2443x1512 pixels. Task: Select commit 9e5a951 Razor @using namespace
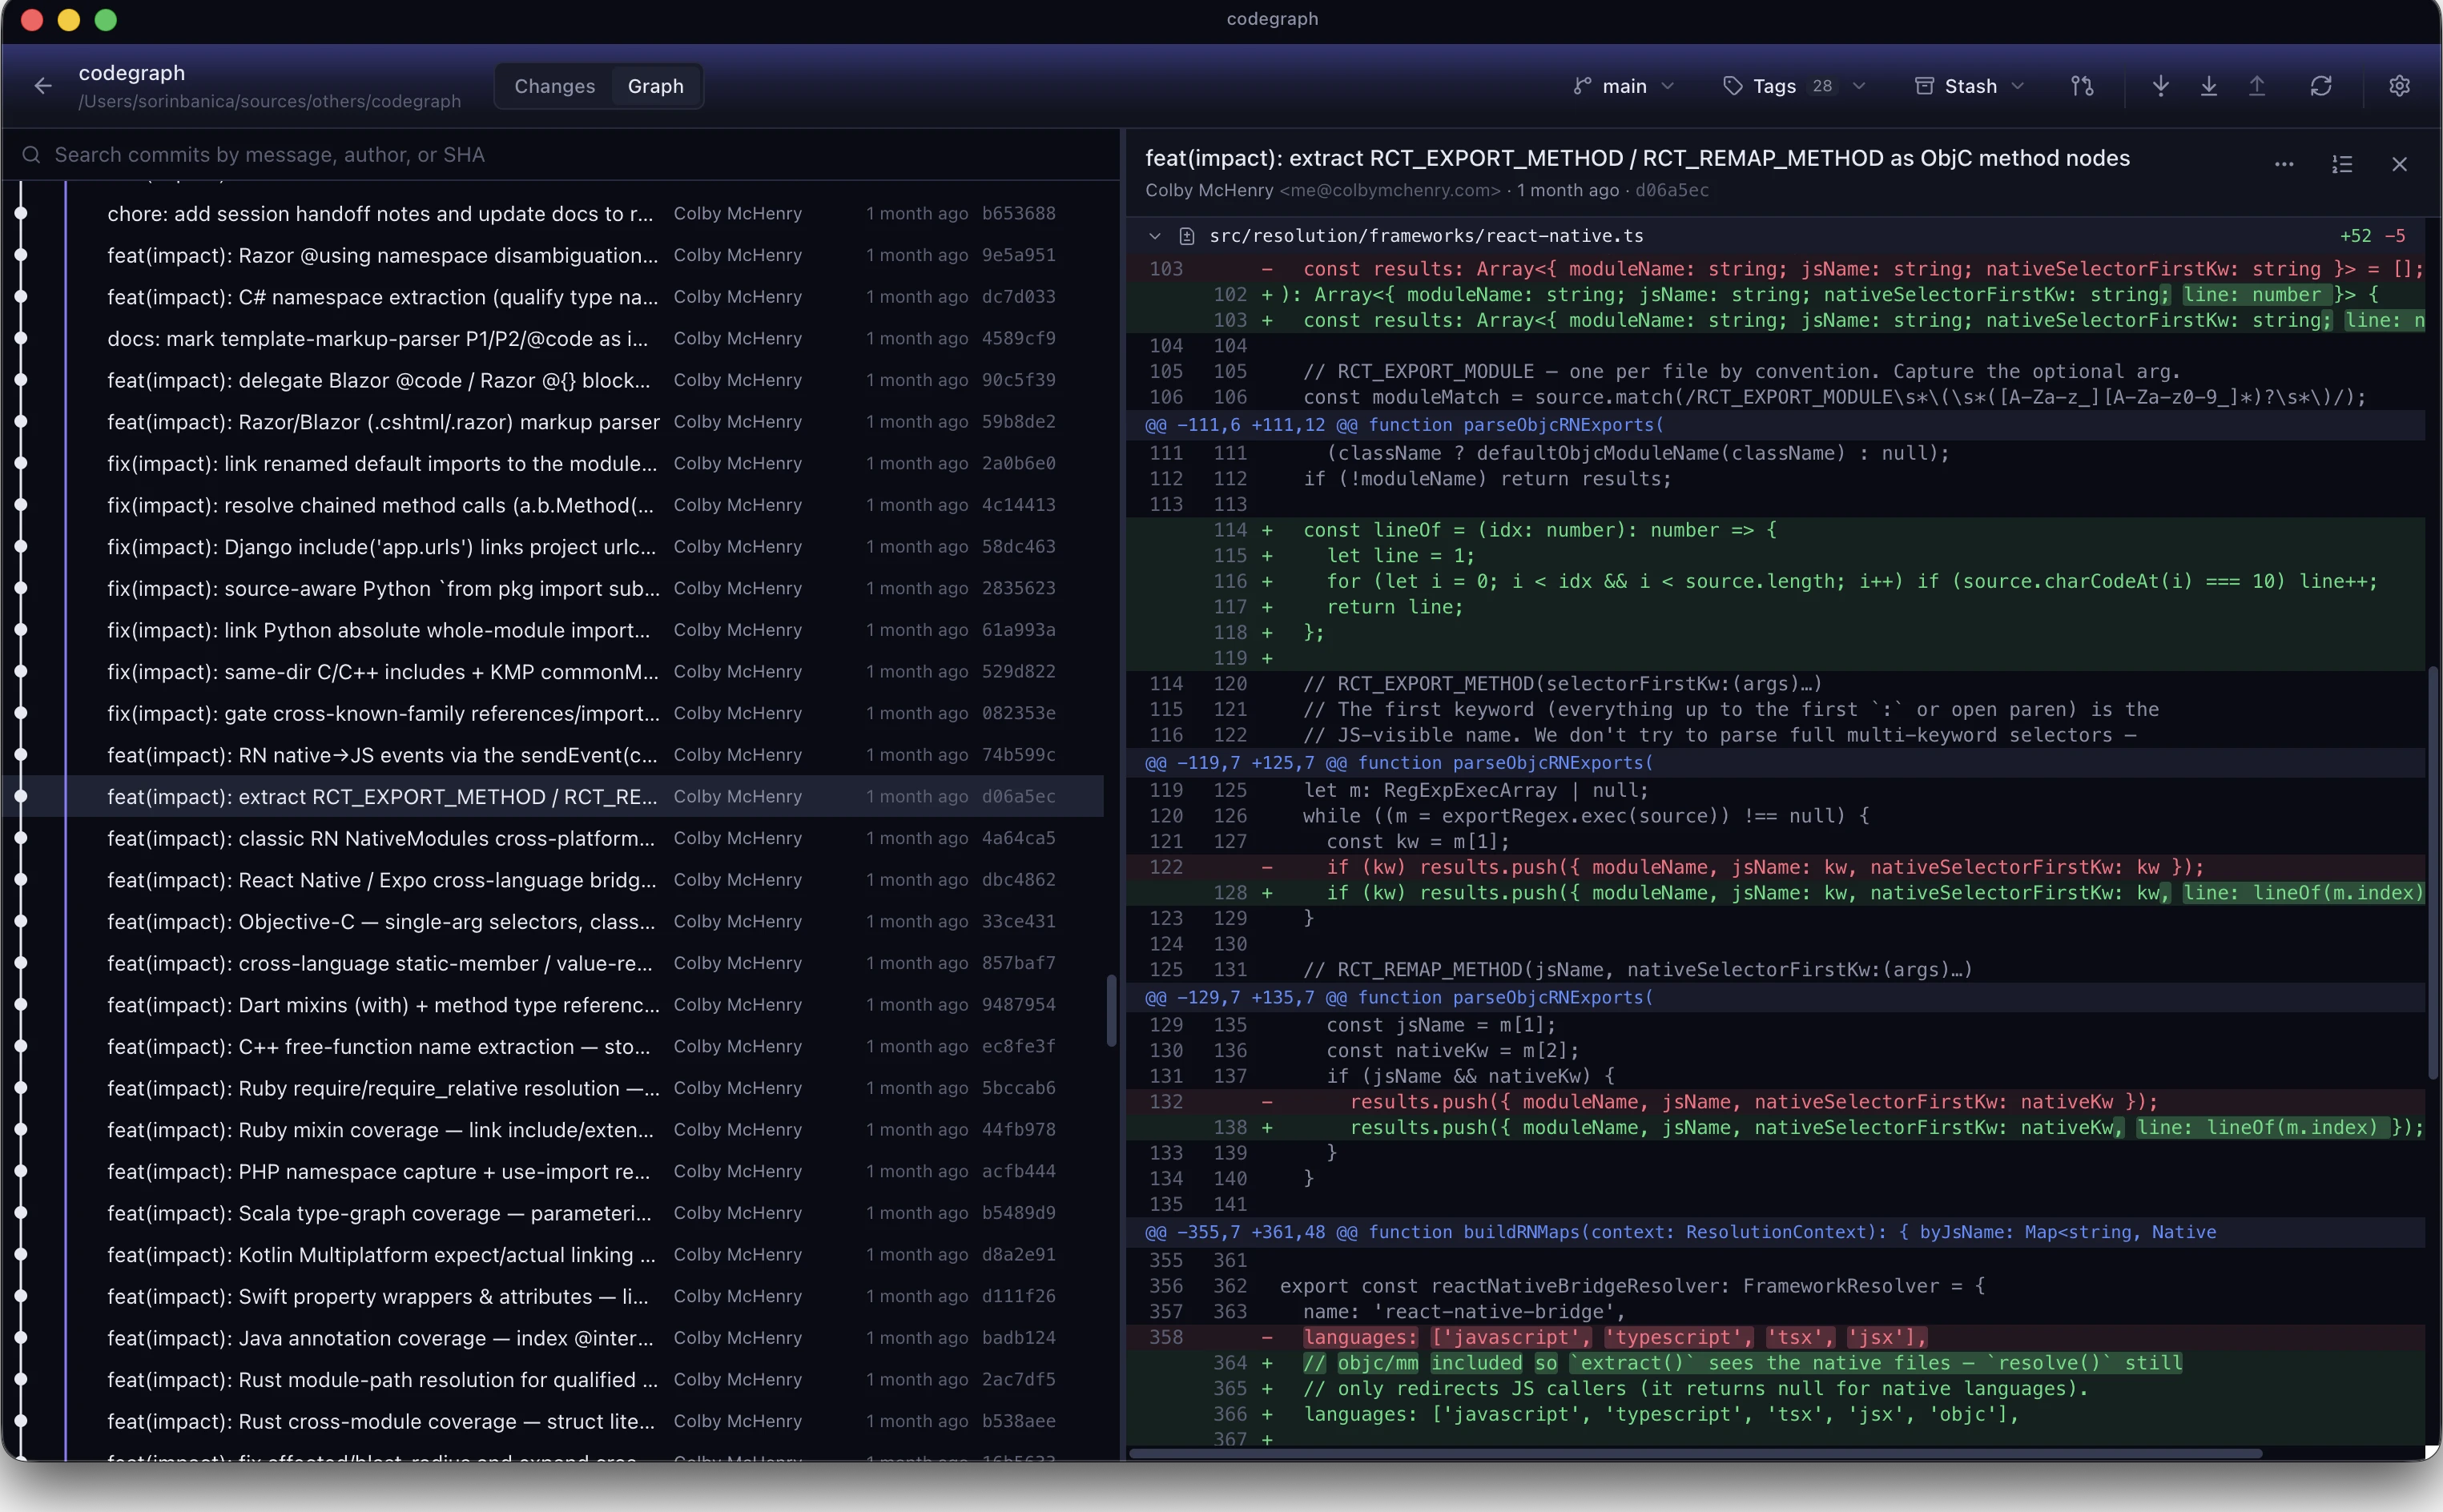pyautogui.click(x=552, y=255)
